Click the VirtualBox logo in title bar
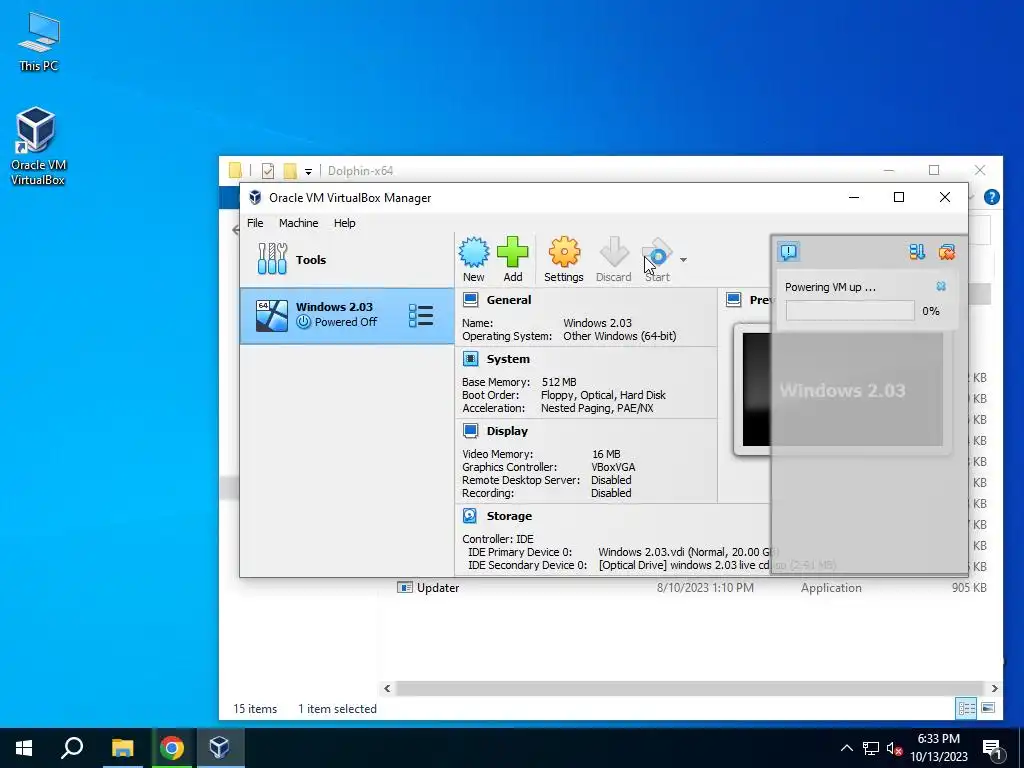The height and width of the screenshot is (768, 1024). coord(255,197)
